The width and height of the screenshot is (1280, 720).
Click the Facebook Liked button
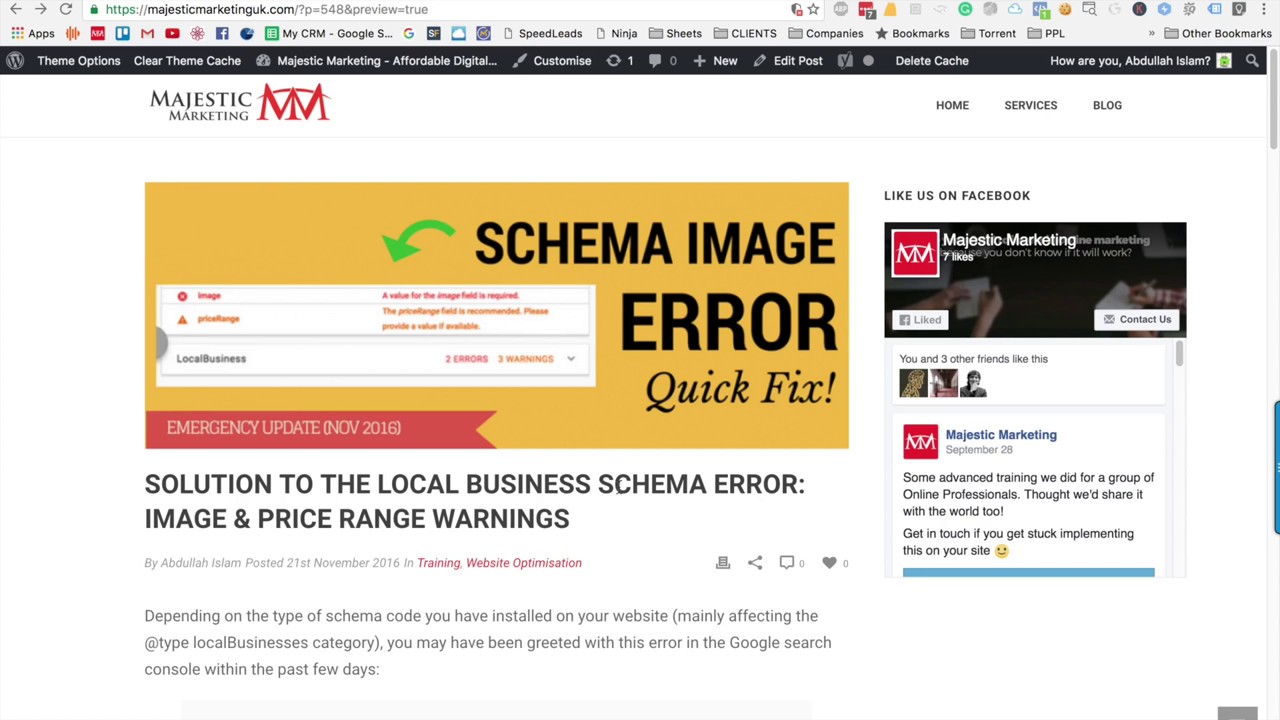[920, 320]
